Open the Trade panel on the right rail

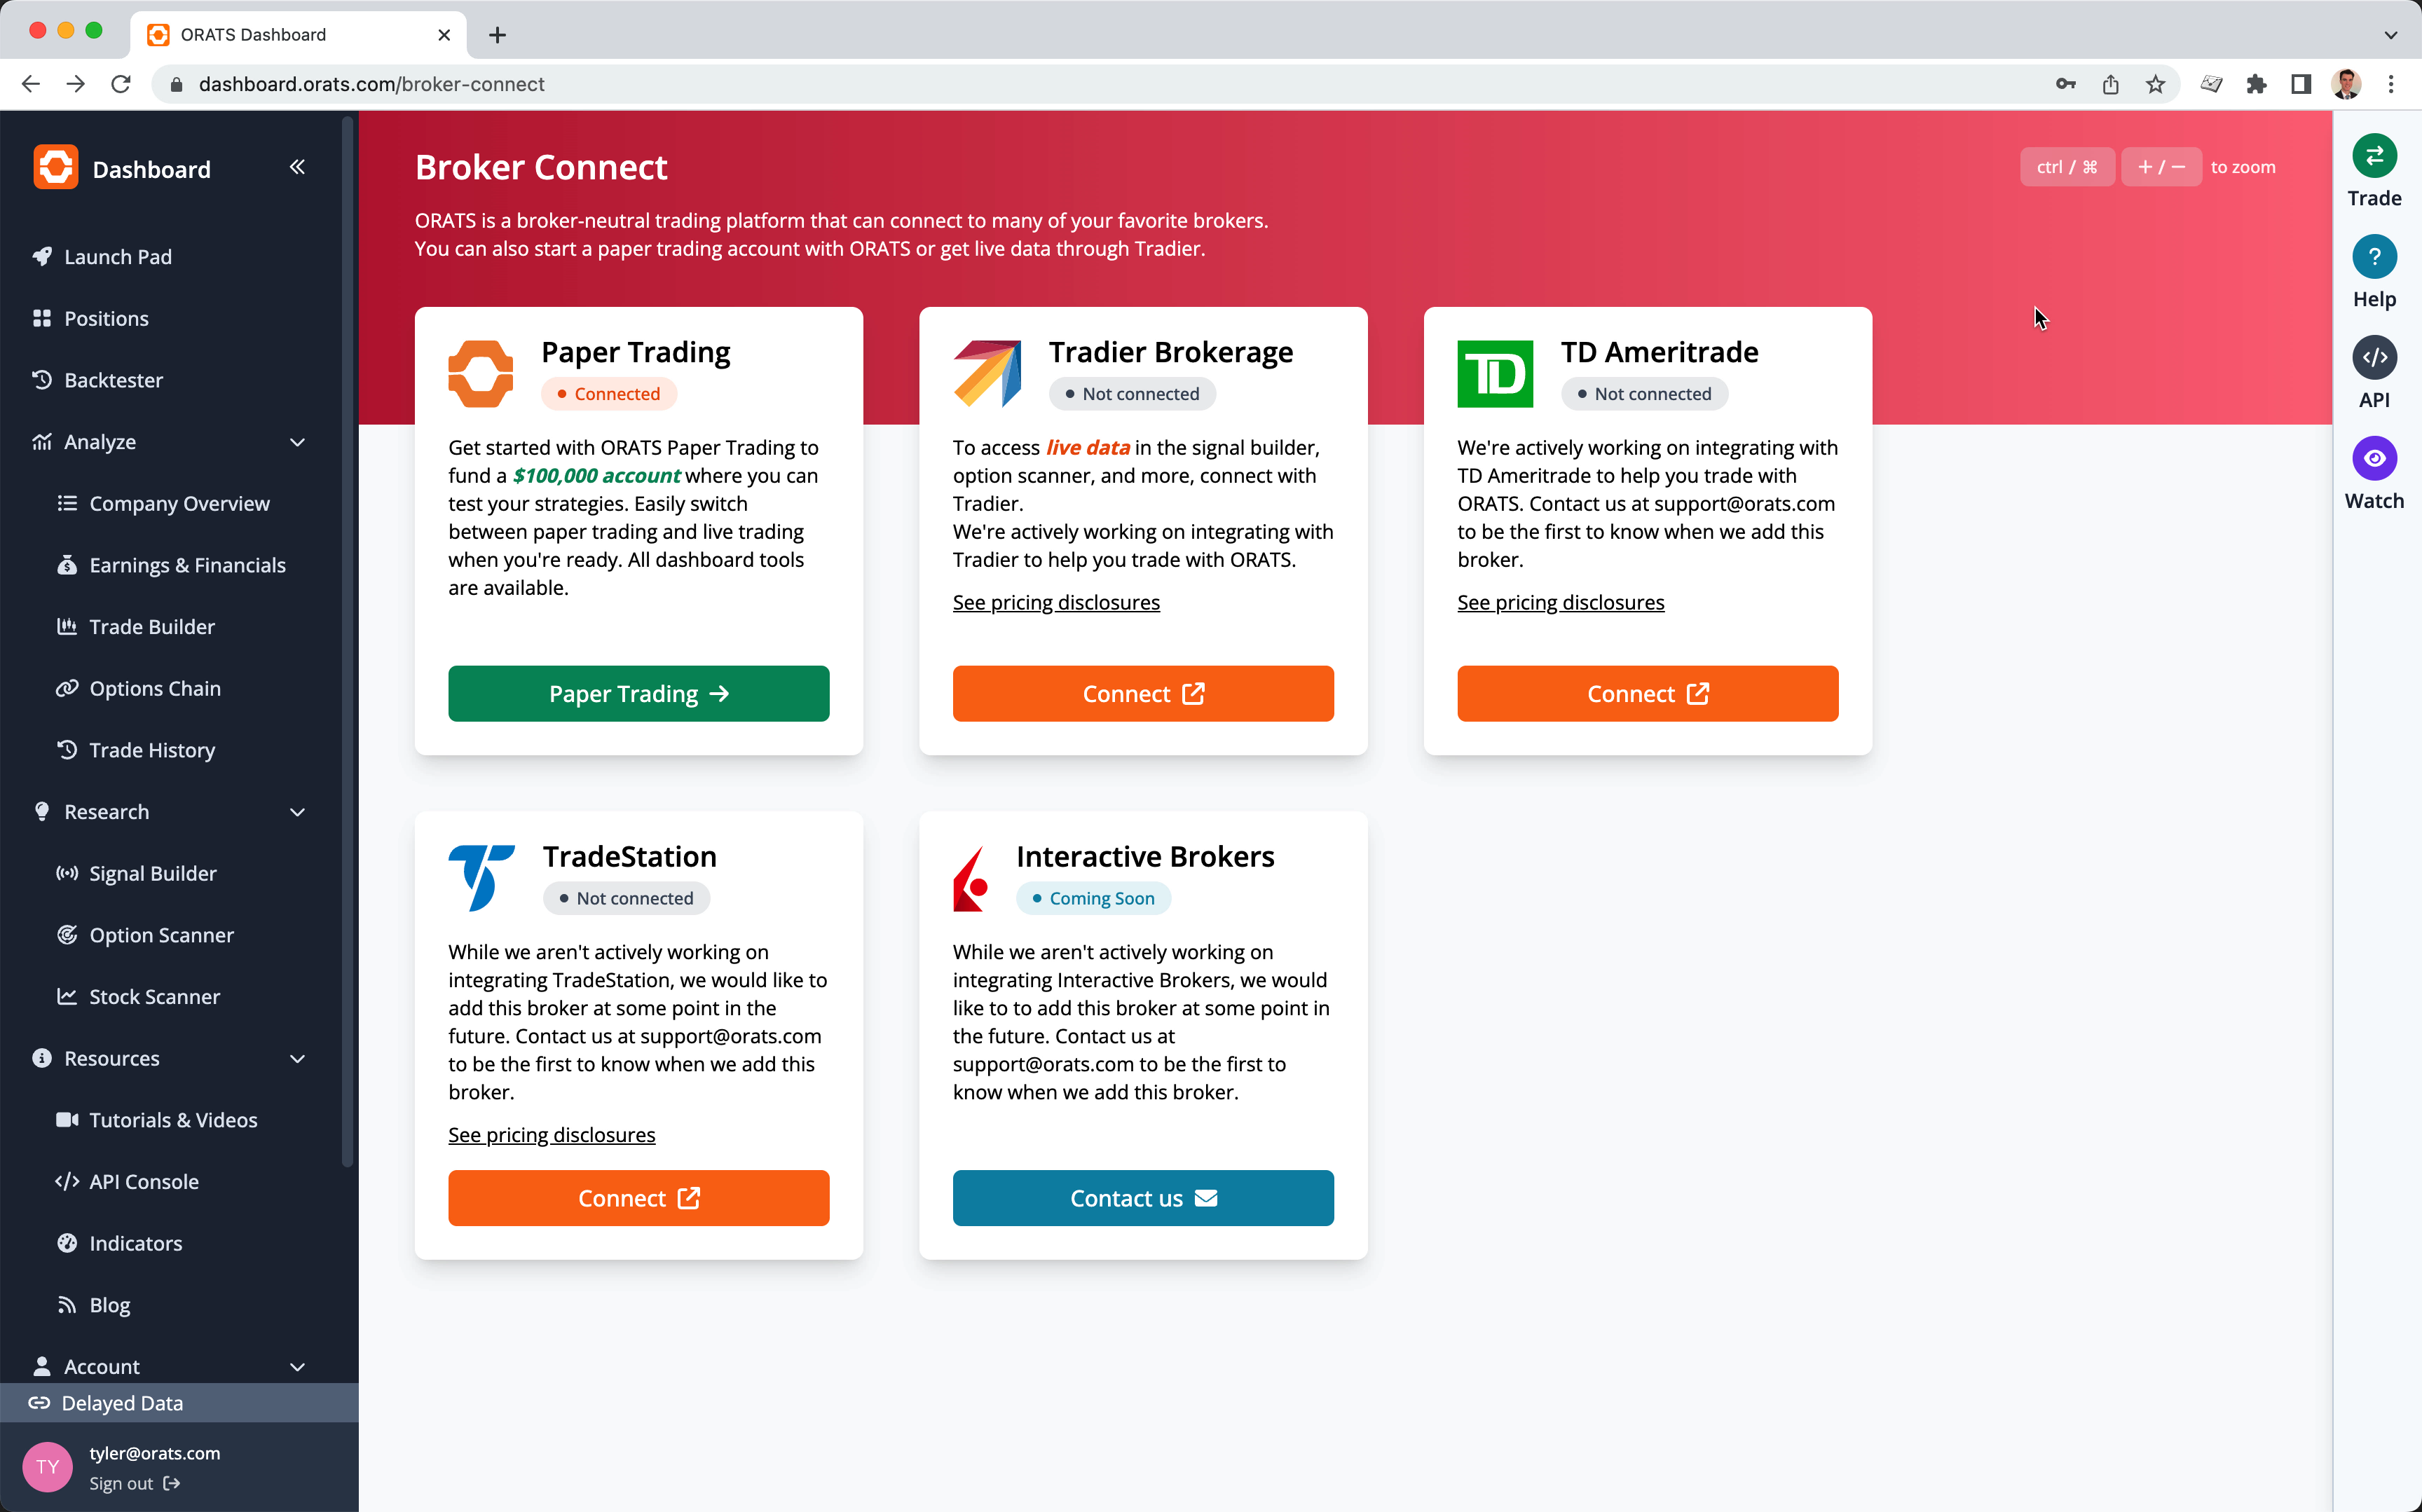(2375, 156)
